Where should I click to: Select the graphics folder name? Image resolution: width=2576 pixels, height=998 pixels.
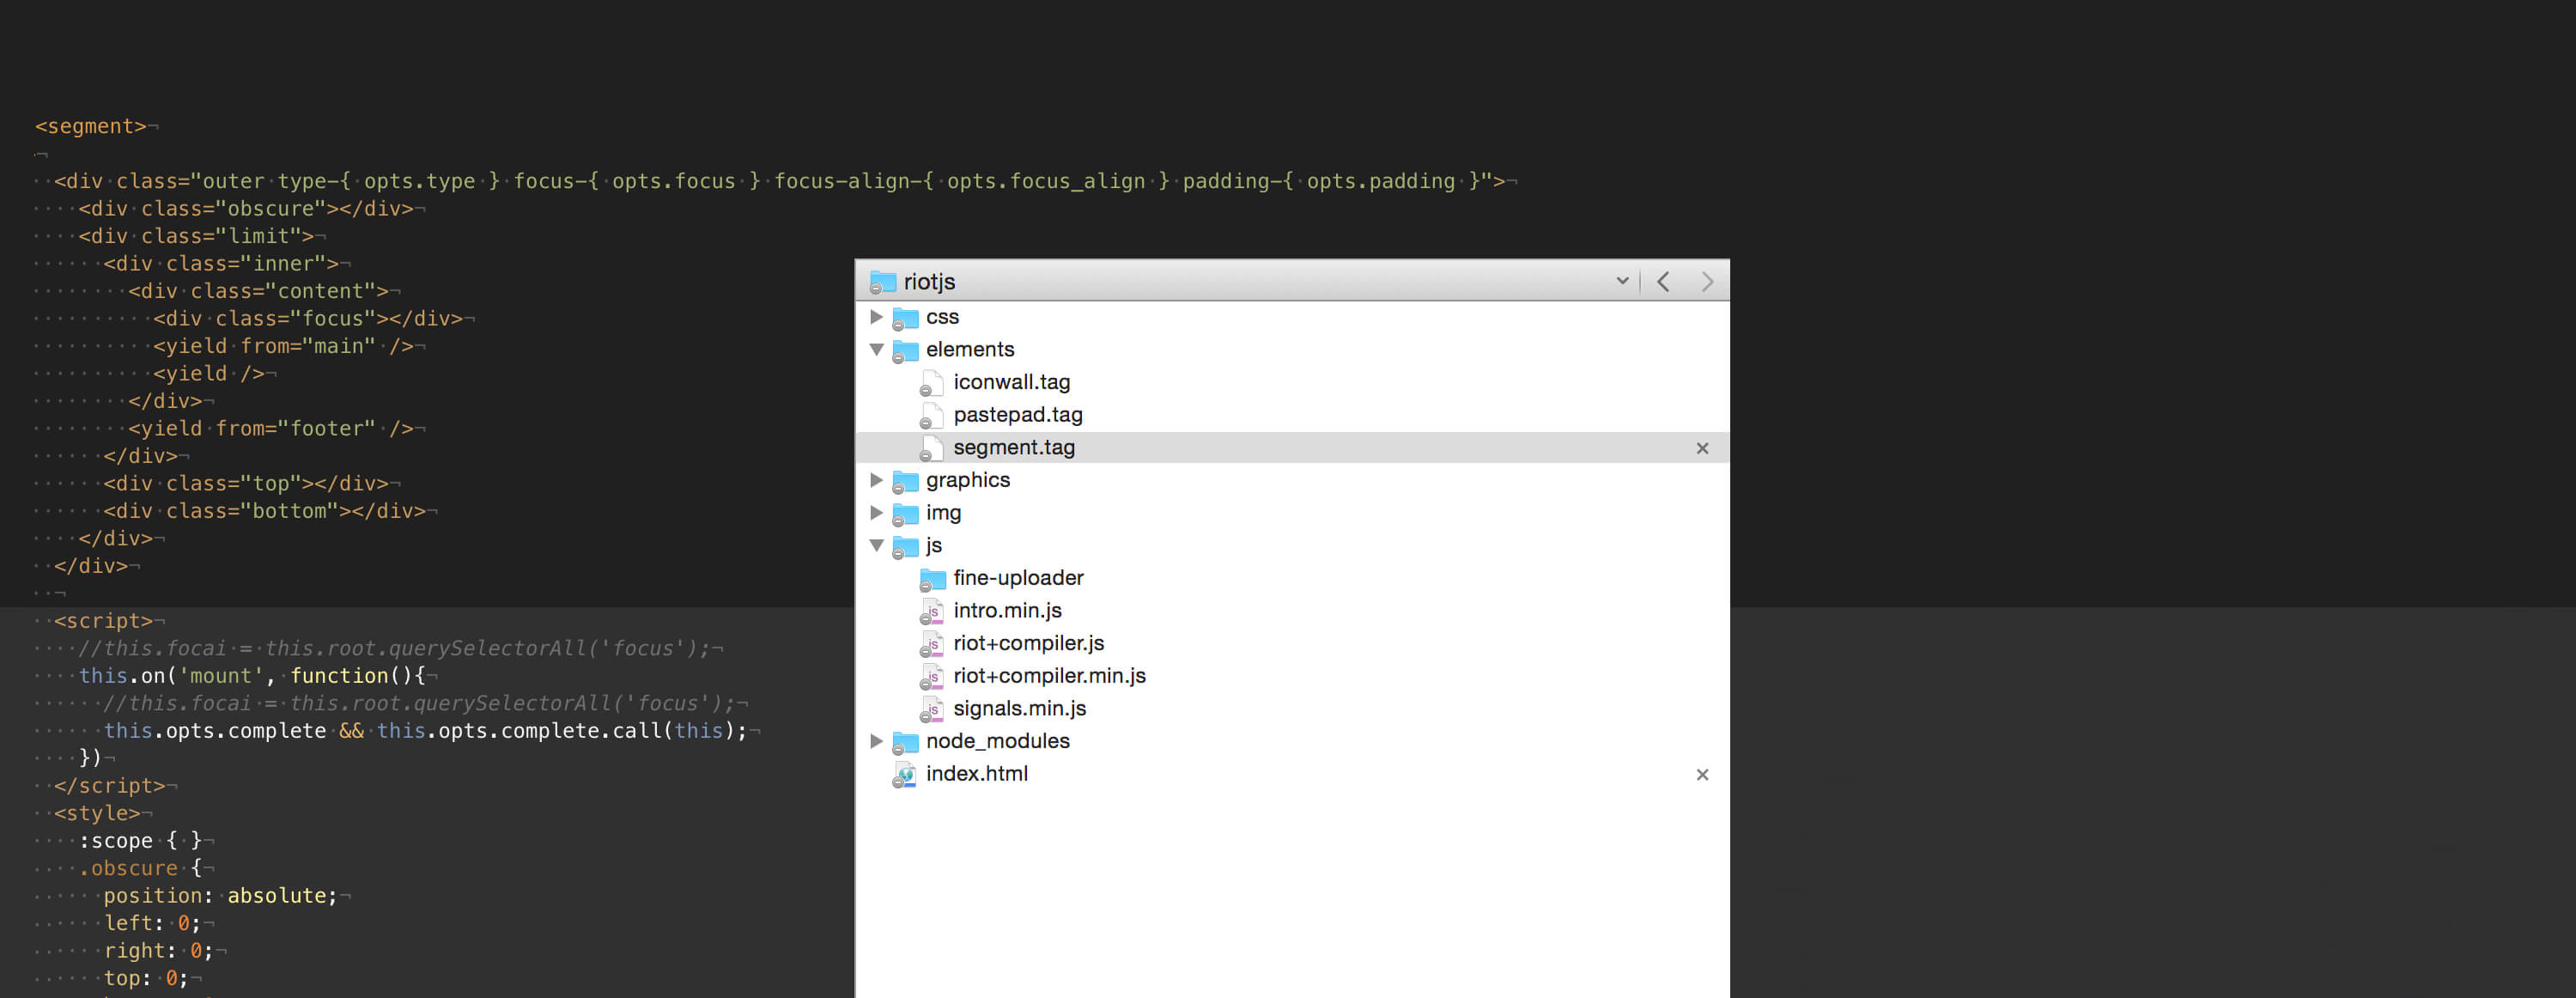coord(968,480)
